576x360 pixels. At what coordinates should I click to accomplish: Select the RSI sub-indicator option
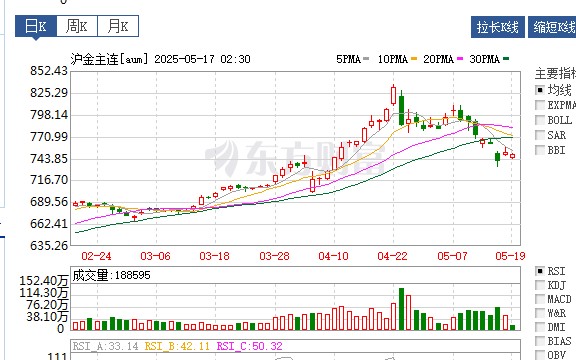tap(540, 271)
